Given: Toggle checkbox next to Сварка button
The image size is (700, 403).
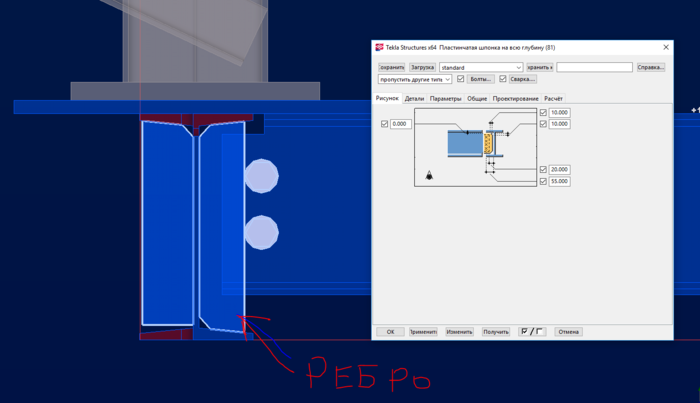Looking at the screenshot, I should (x=503, y=79).
